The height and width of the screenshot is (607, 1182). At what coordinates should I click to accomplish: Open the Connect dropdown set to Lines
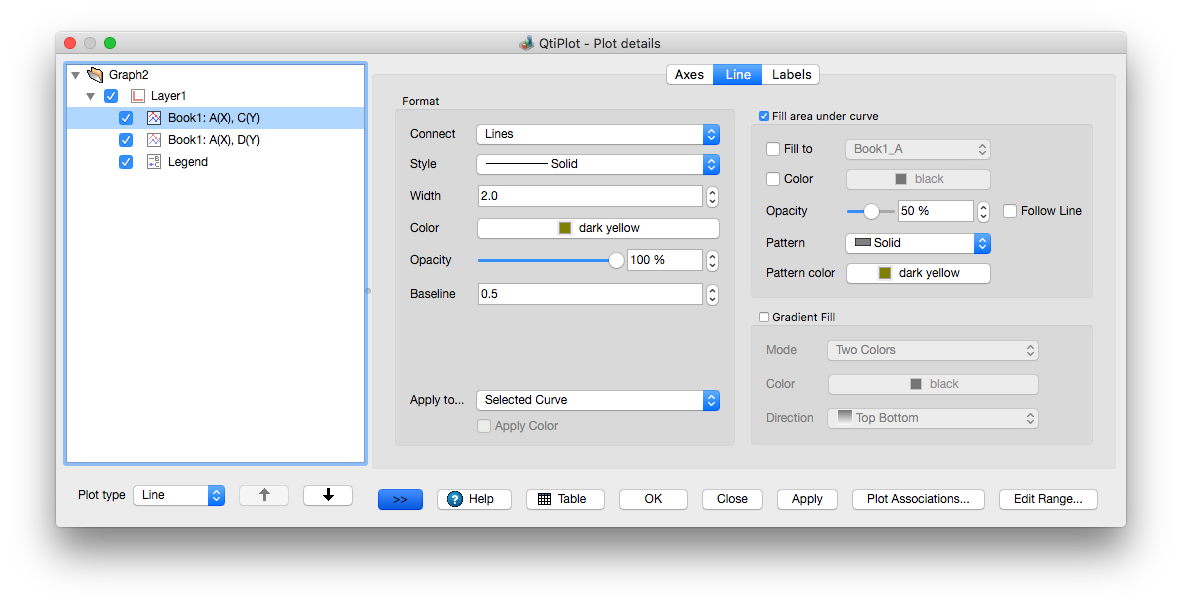(597, 134)
